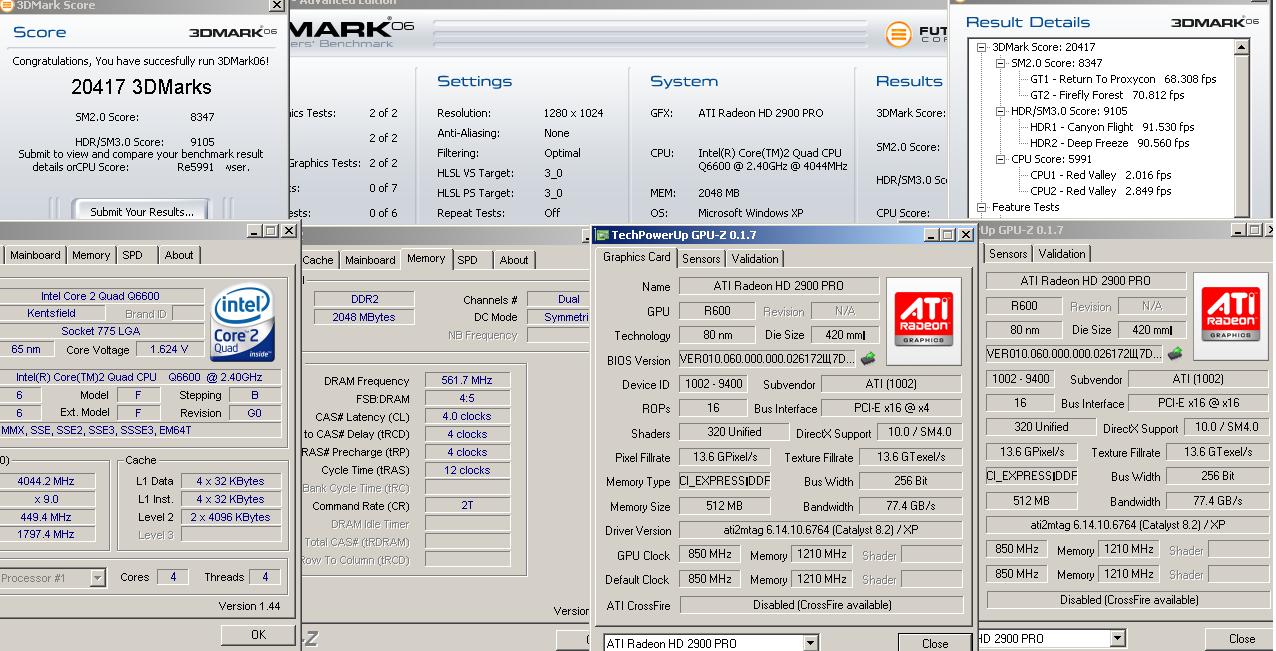Viewport: 1276px width, 651px height.
Task: Click Result Details scrollbar up arrow
Action: point(1242,47)
